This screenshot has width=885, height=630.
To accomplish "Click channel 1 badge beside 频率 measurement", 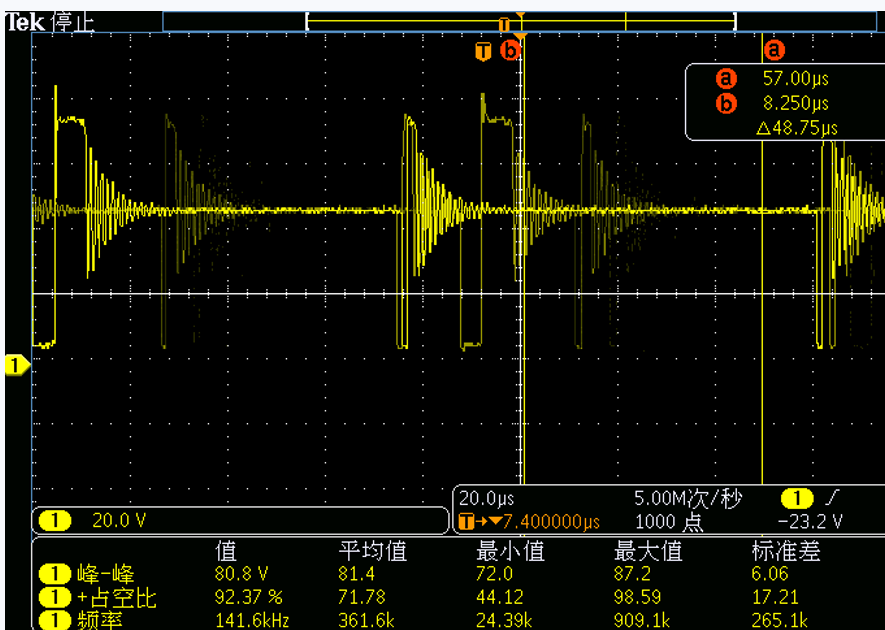I will click(55, 620).
